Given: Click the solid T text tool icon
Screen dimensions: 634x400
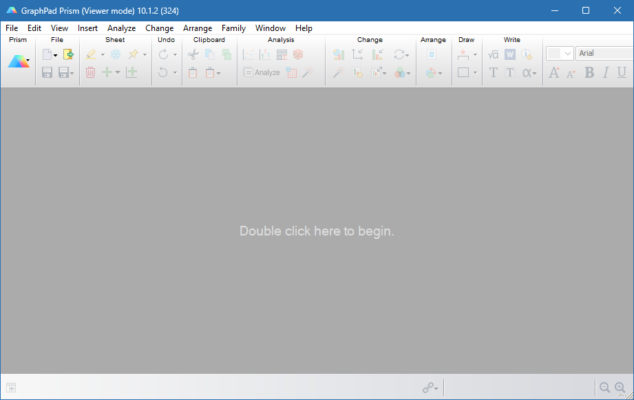Looking at the screenshot, I should (493, 72).
